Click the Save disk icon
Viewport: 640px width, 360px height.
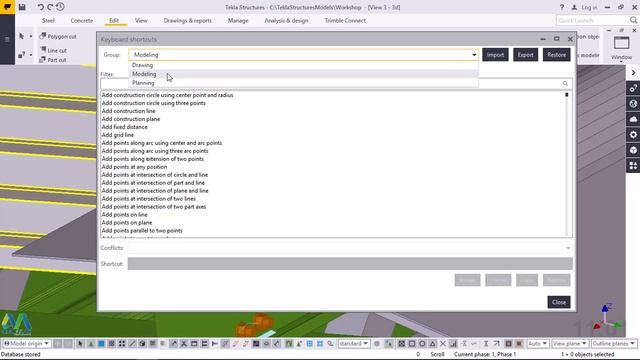click(x=22, y=7)
